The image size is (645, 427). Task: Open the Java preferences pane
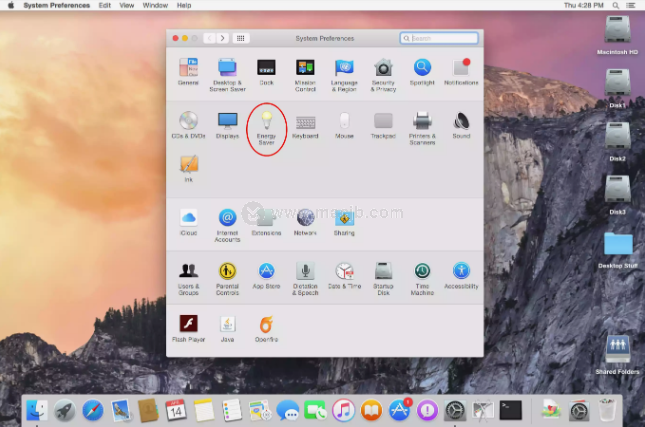(227, 328)
